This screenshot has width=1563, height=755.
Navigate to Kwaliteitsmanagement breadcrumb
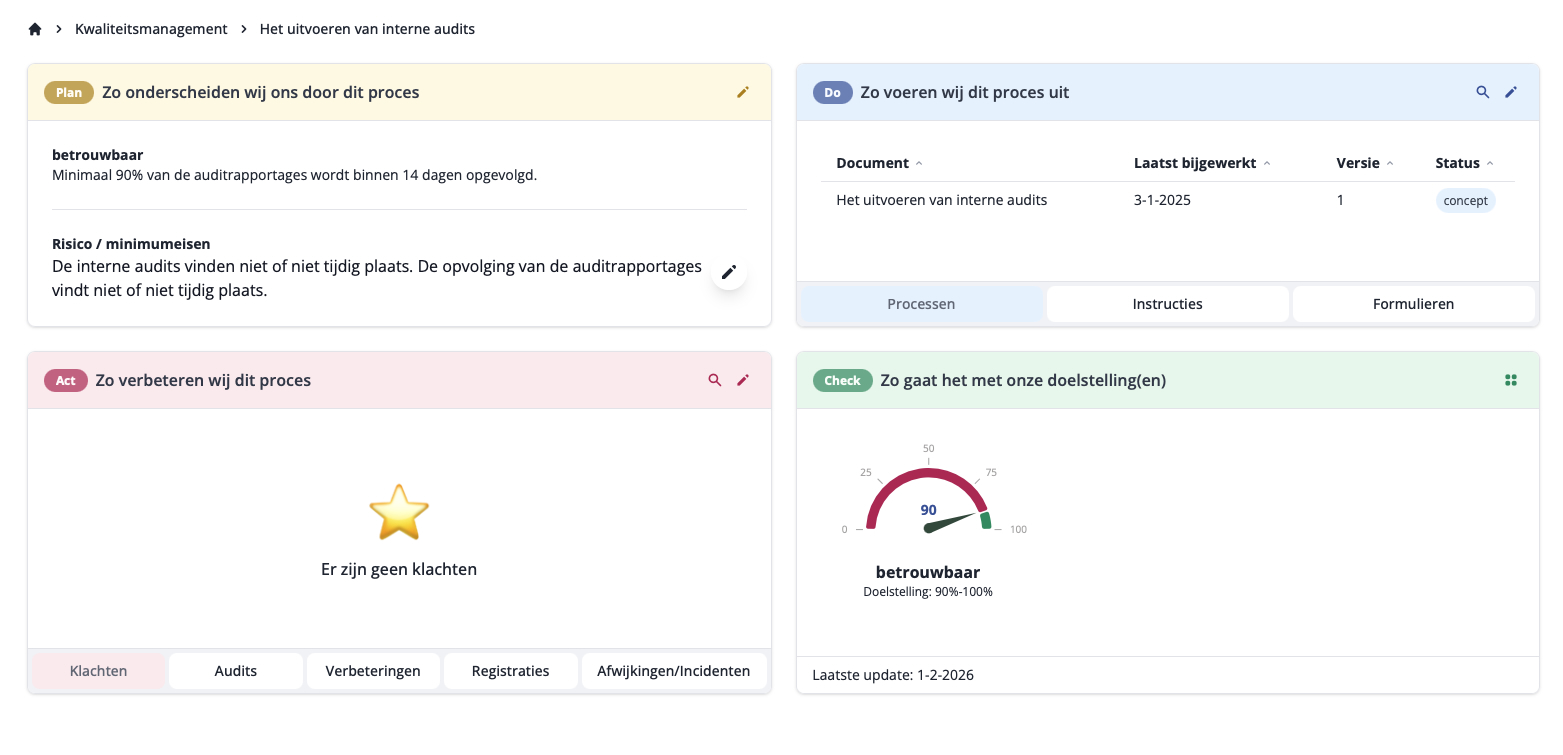151,29
